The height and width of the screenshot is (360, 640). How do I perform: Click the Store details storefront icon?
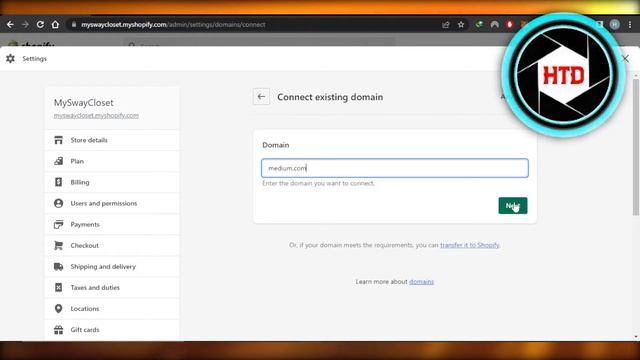[x=58, y=140]
